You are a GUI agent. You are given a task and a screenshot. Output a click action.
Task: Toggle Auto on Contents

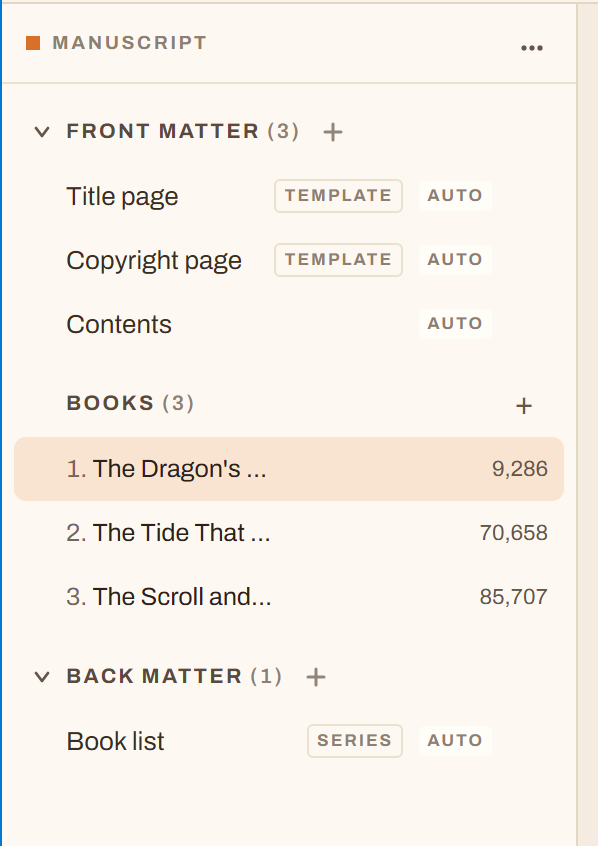455,324
